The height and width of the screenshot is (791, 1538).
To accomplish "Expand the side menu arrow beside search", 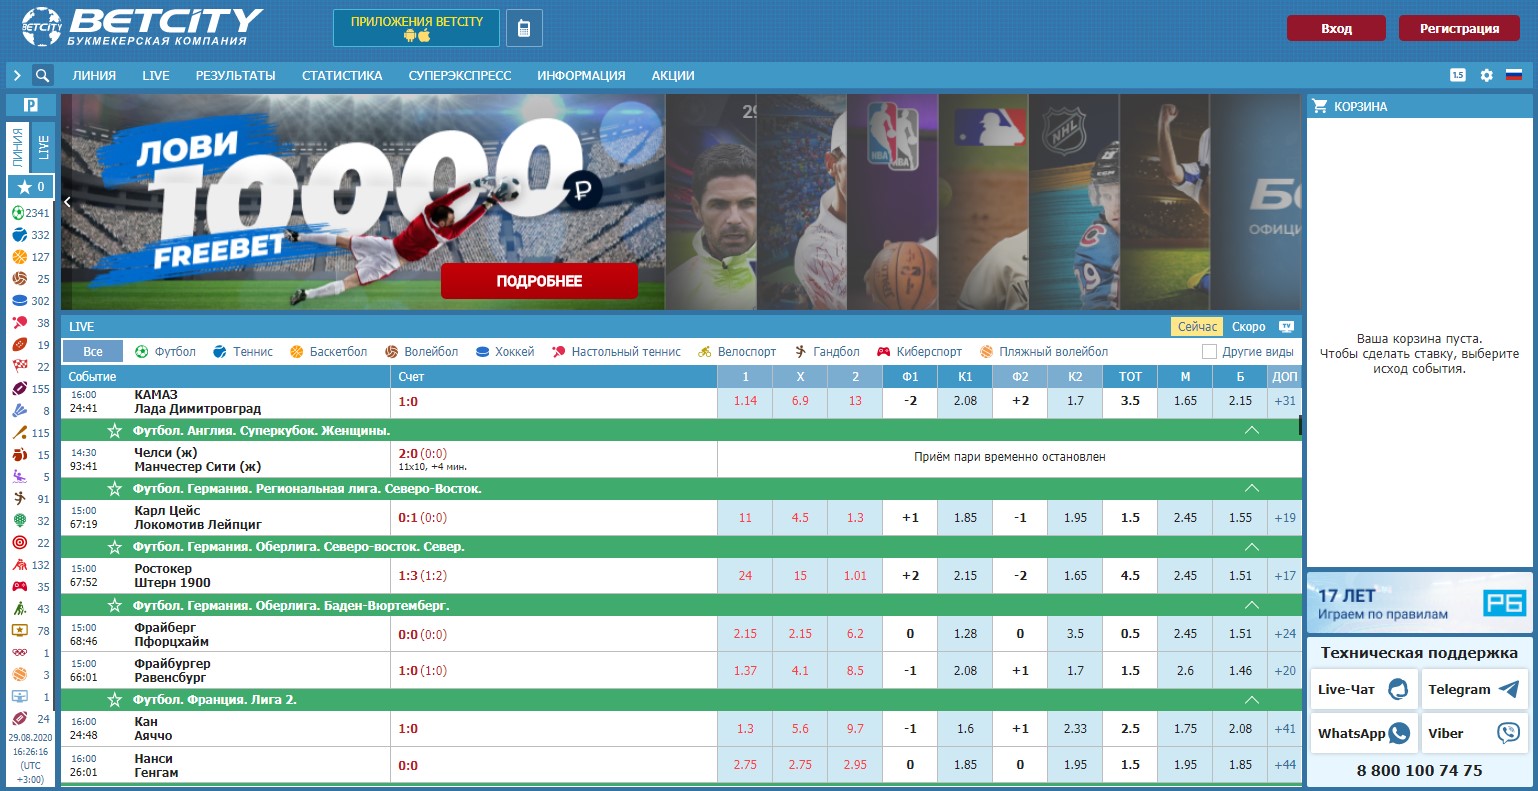I will coord(17,75).
